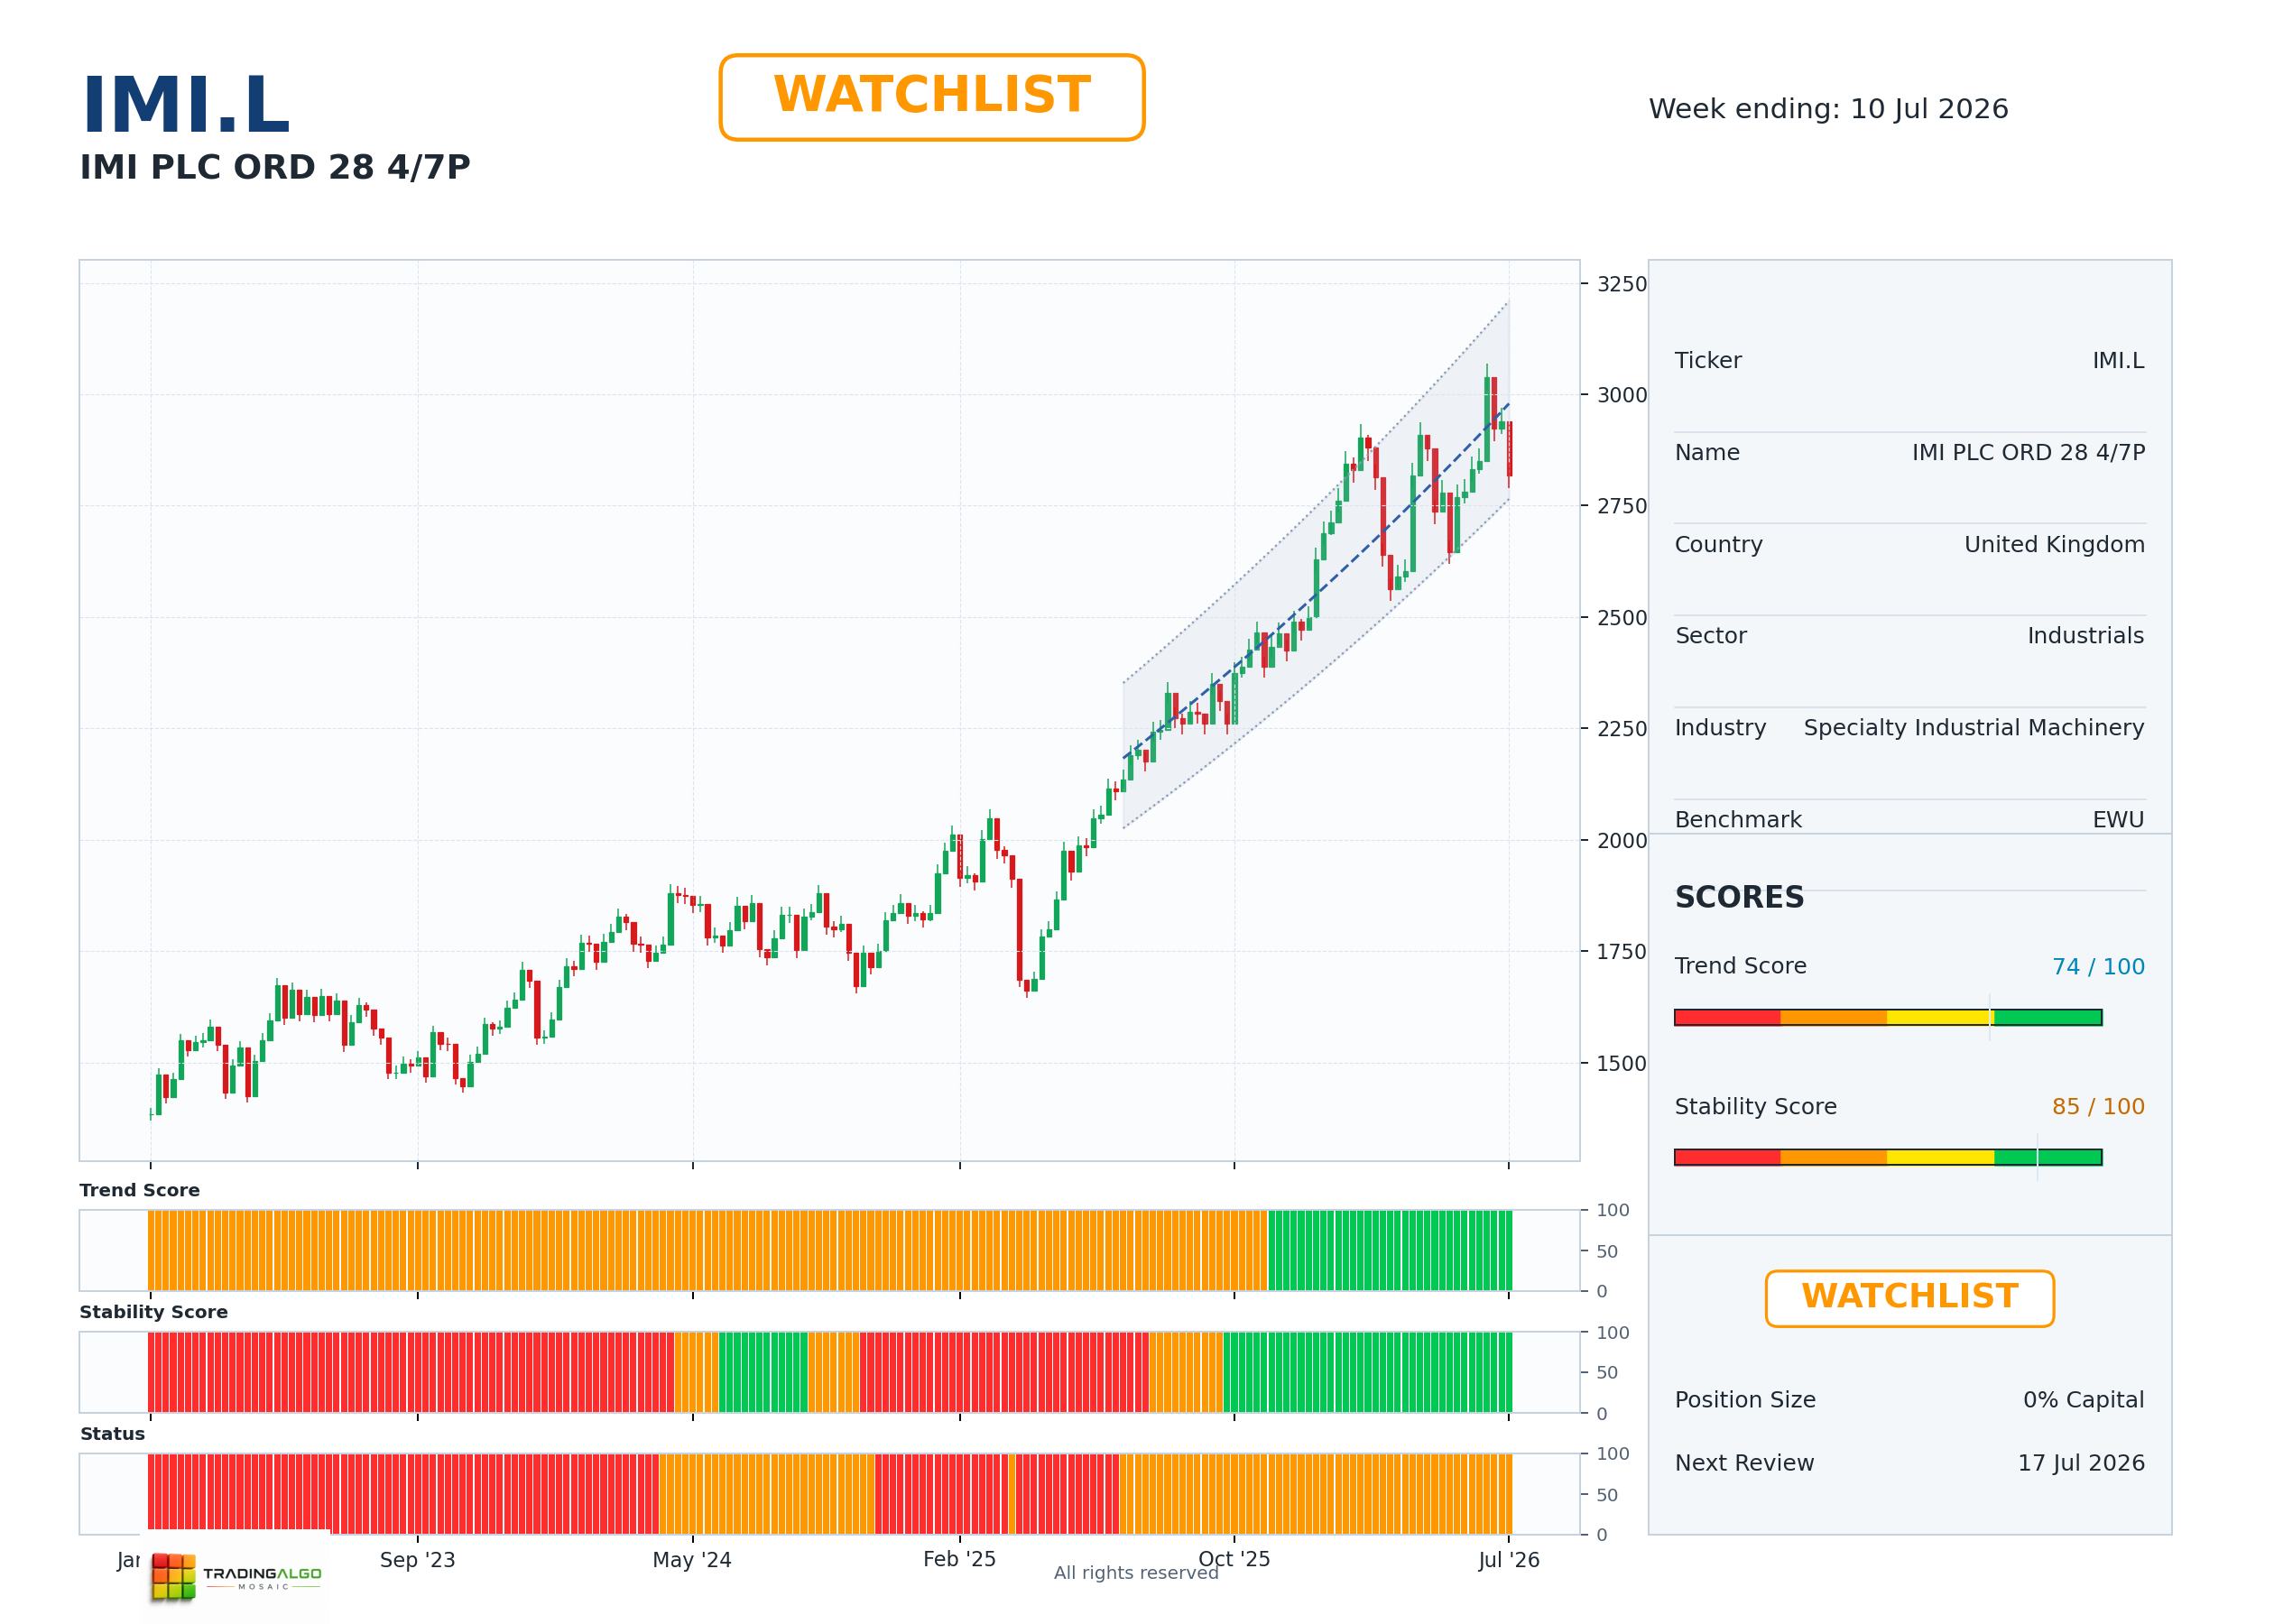Screen dimensions: 2274x1624
Task: Click 'Week ending: 10 Jul 2026' text
Action: tap(1828, 109)
